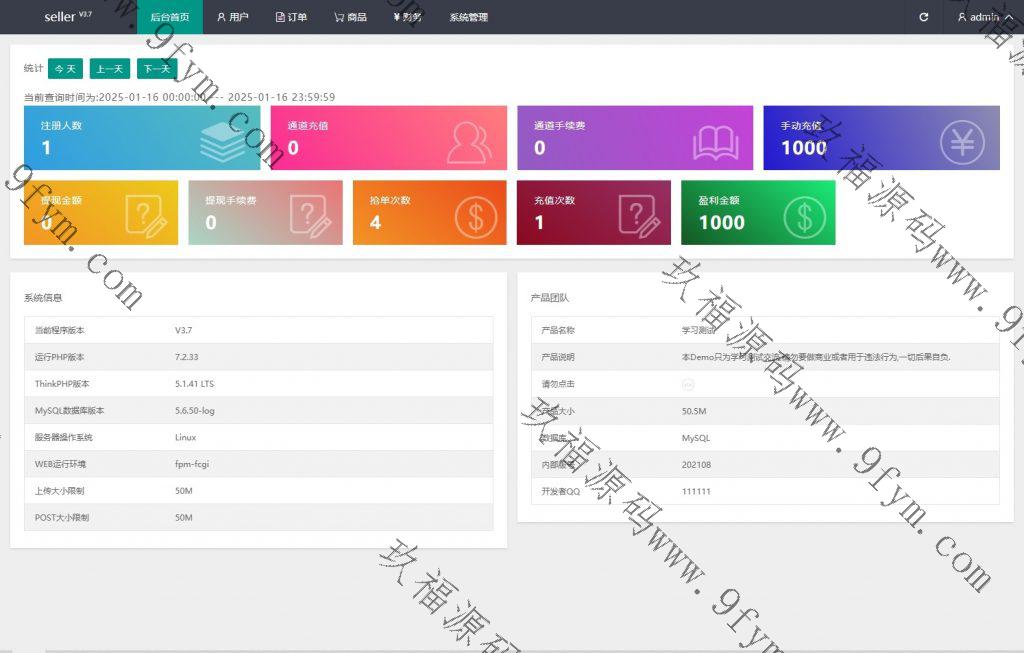Click the 下一天 button

coord(156,69)
